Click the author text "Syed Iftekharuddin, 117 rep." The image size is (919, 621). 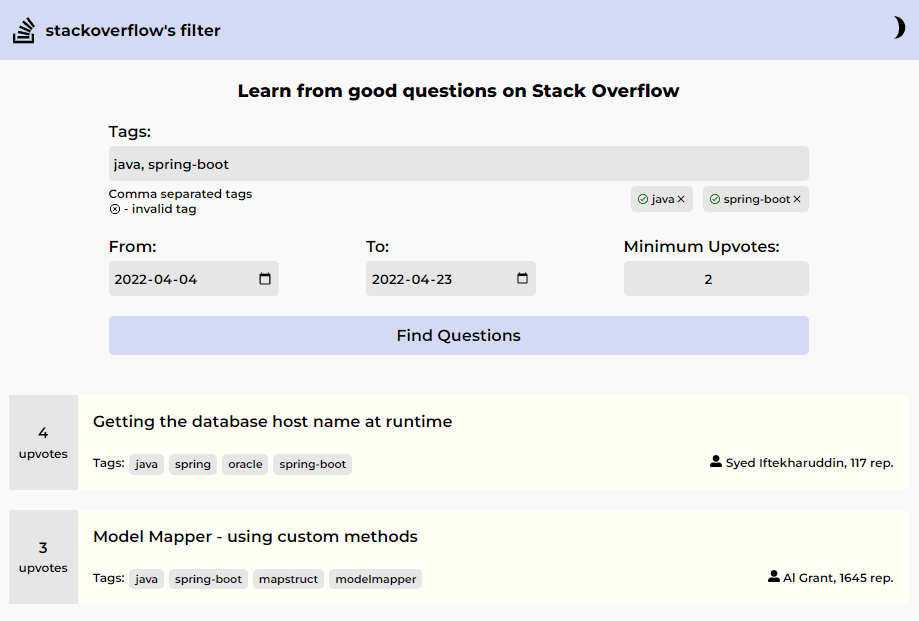coord(809,463)
